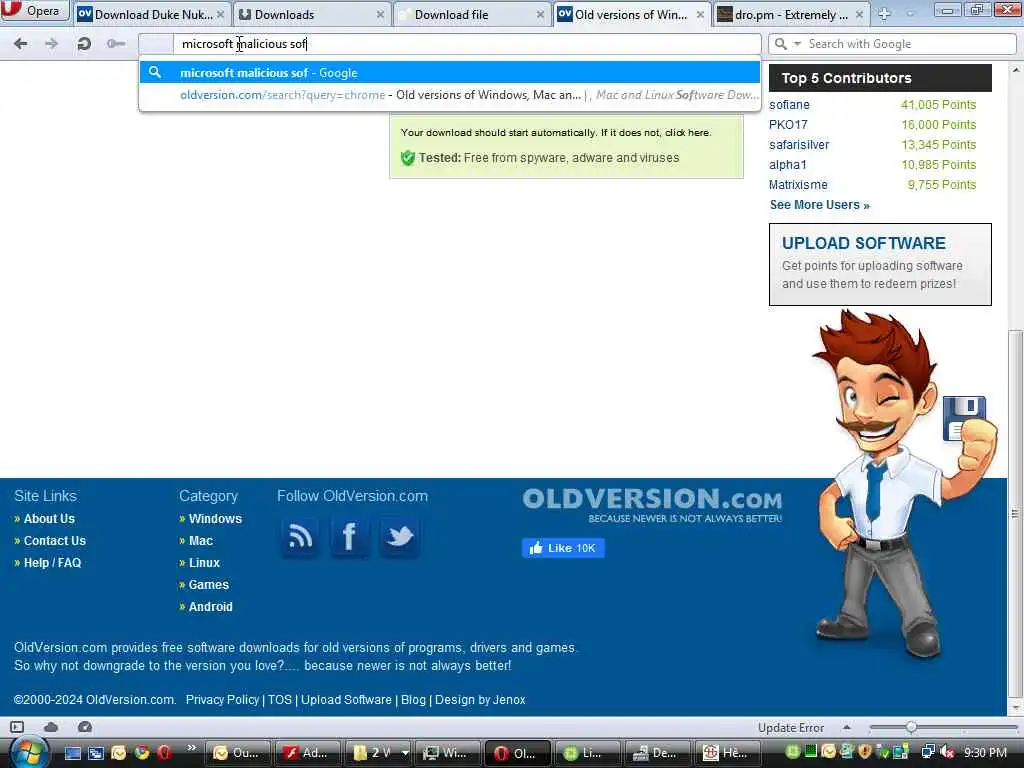The image size is (1024, 768).
Task: Close the dro.pm tab
Action: coord(859,14)
